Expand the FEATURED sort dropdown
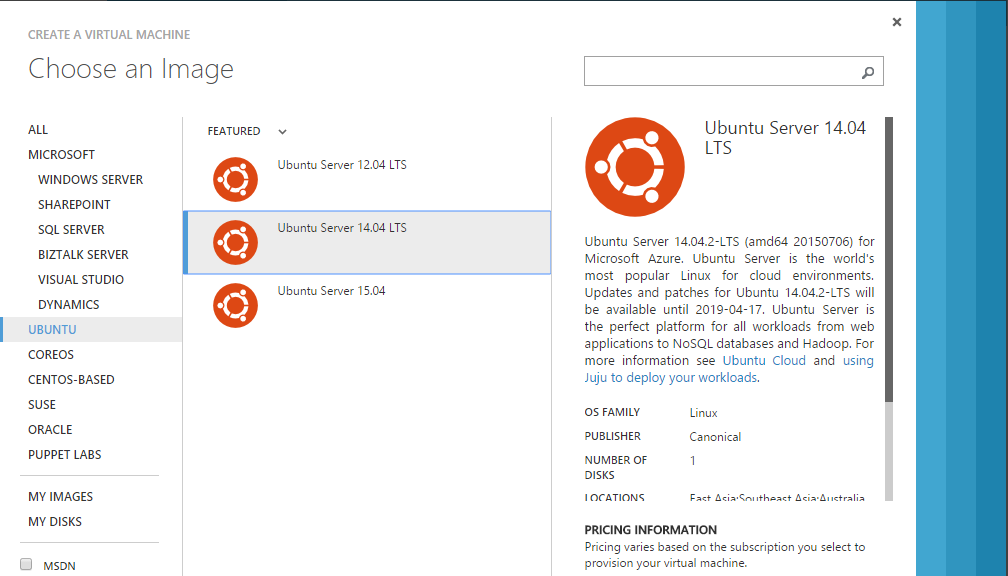The width and height of the screenshot is (1008, 576). tap(282, 131)
